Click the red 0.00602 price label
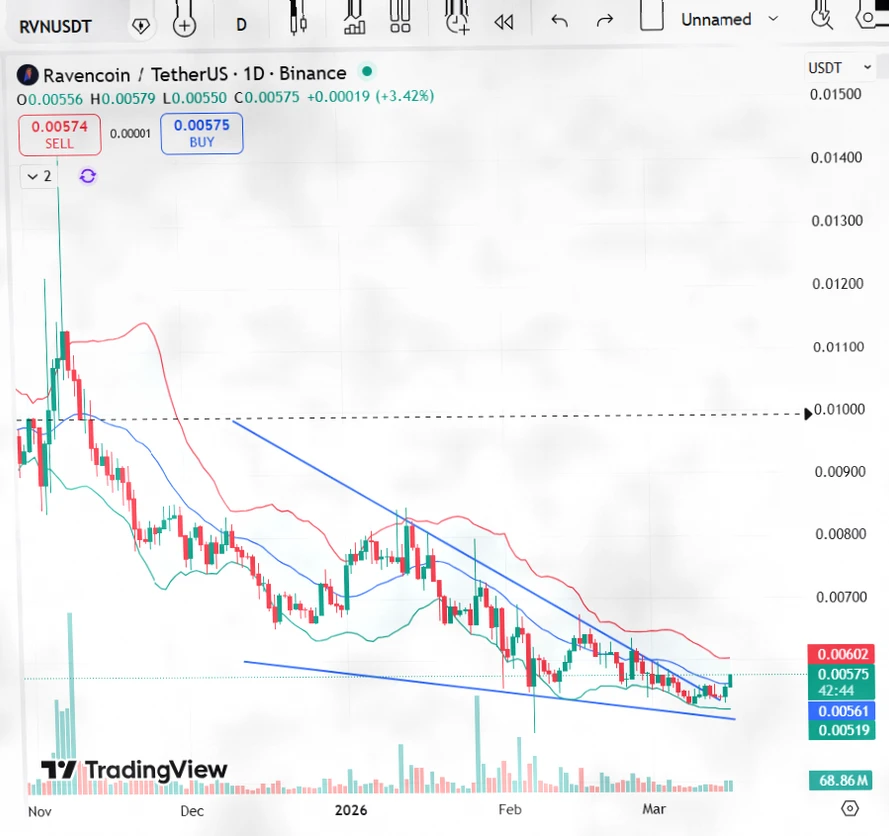889x836 pixels. pos(842,653)
